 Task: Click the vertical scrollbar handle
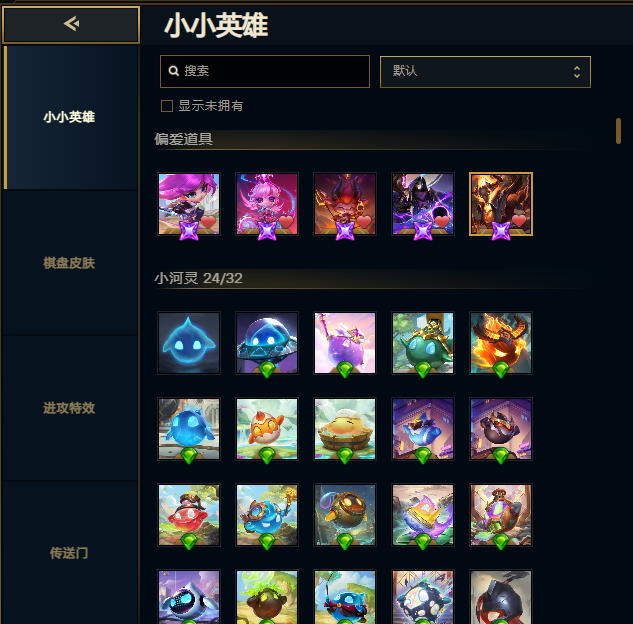pyautogui.click(x=618, y=131)
